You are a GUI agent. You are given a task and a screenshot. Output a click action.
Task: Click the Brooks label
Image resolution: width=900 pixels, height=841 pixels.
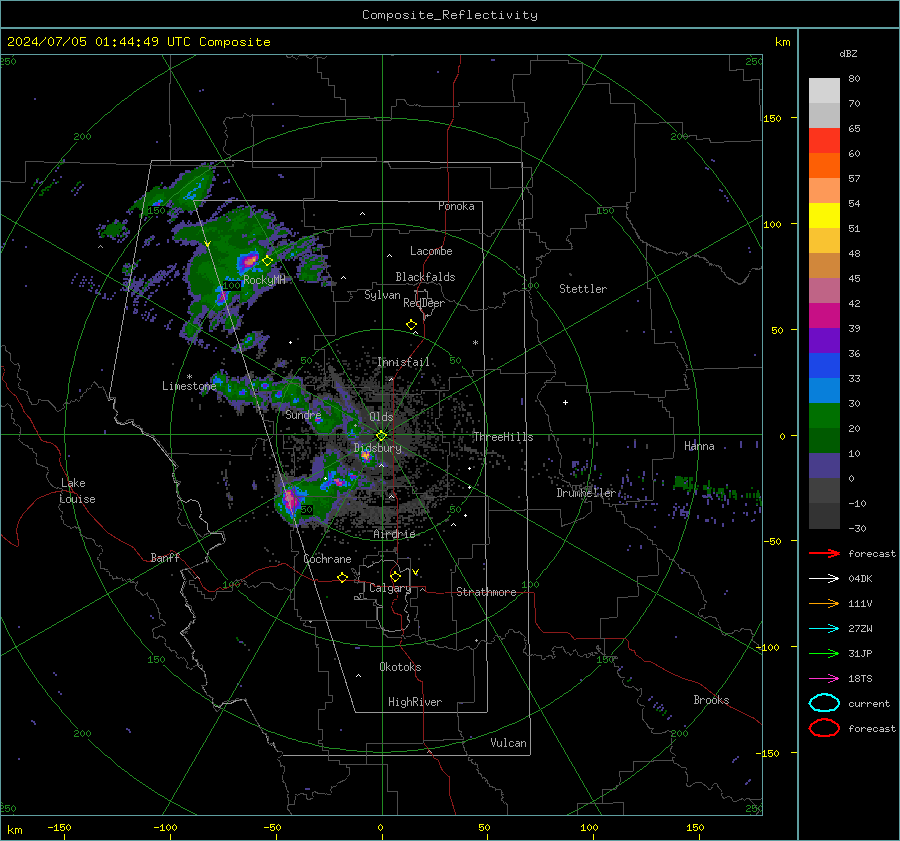(711, 700)
